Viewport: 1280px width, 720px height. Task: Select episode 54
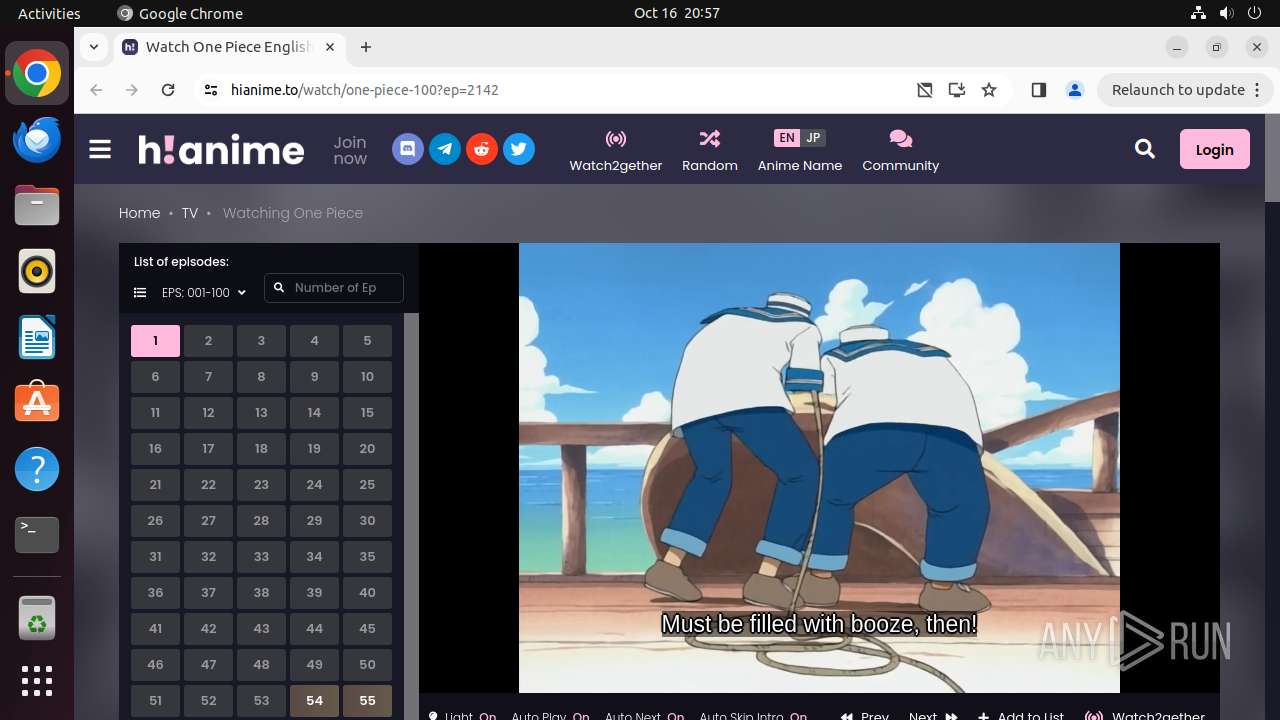click(314, 701)
